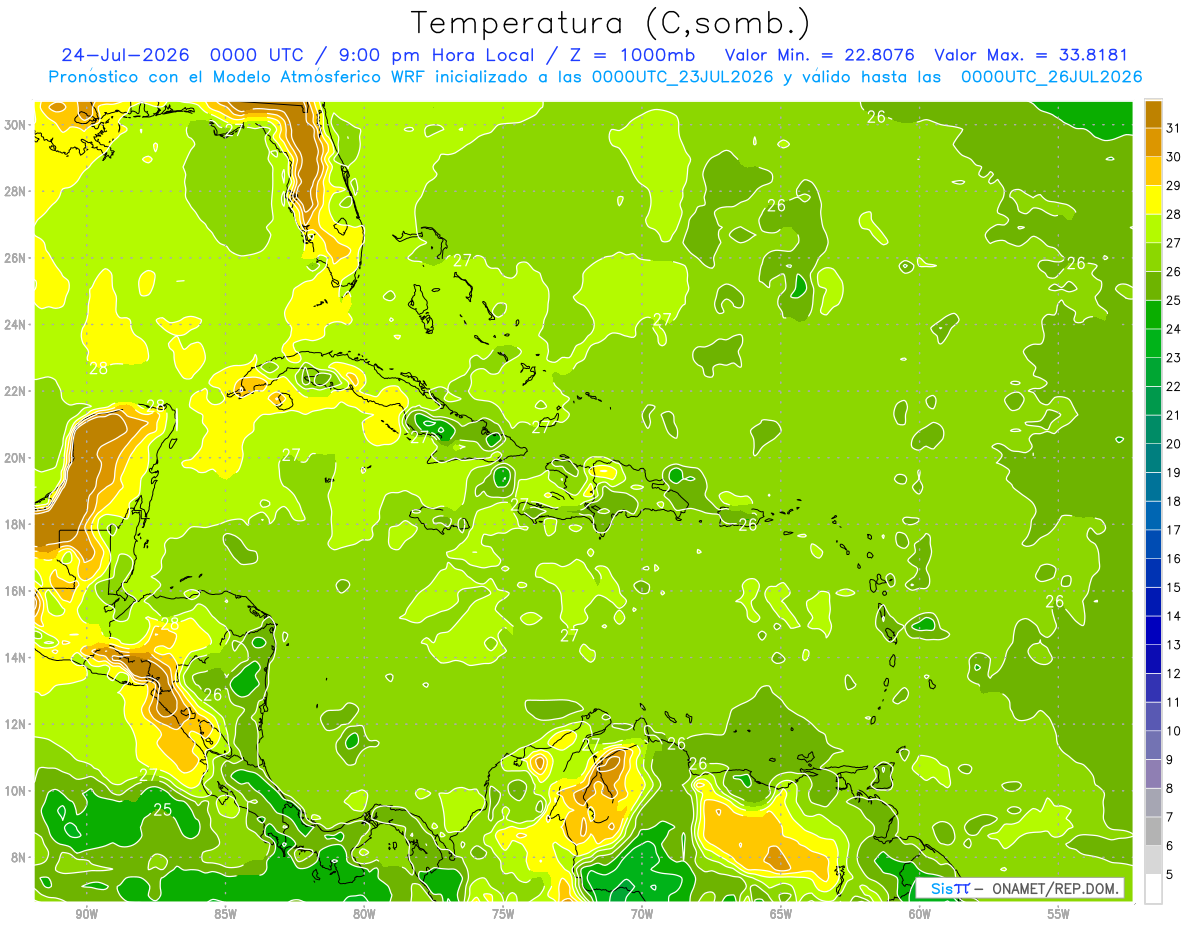
Task: Click the '26N' latitude axis label
Action: (16, 258)
